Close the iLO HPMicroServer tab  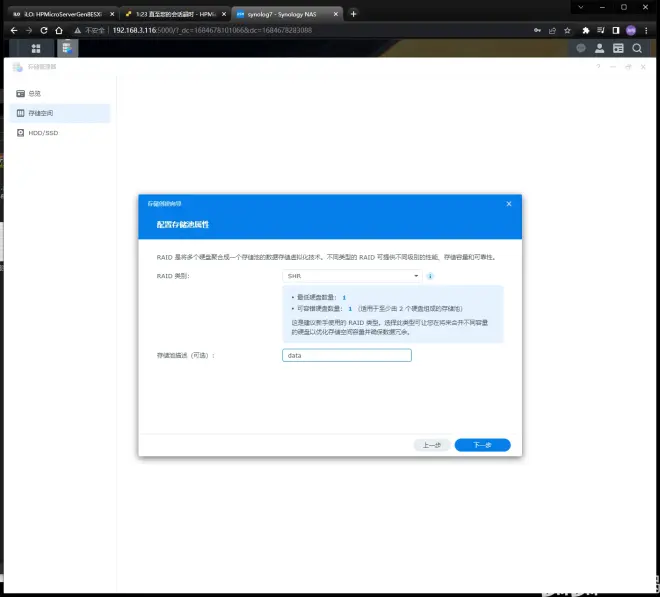click(x=112, y=14)
